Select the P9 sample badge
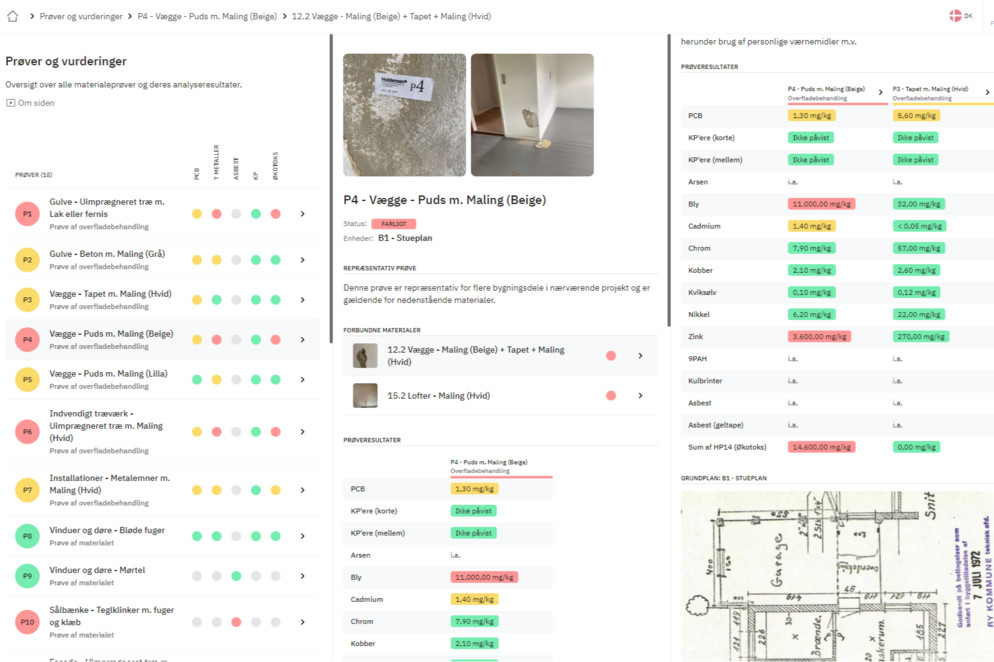Screen dimensions: 994x662 coord(27,576)
